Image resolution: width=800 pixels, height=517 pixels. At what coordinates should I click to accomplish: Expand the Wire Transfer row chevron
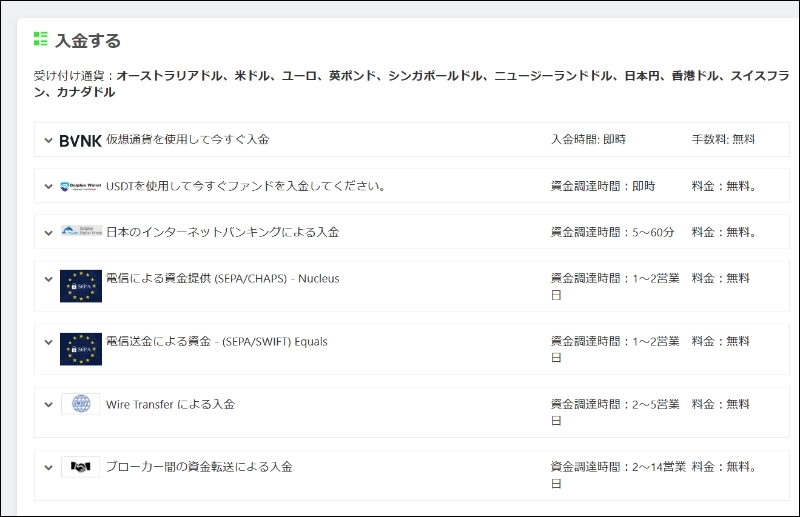pyautogui.click(x=48, y=405)
